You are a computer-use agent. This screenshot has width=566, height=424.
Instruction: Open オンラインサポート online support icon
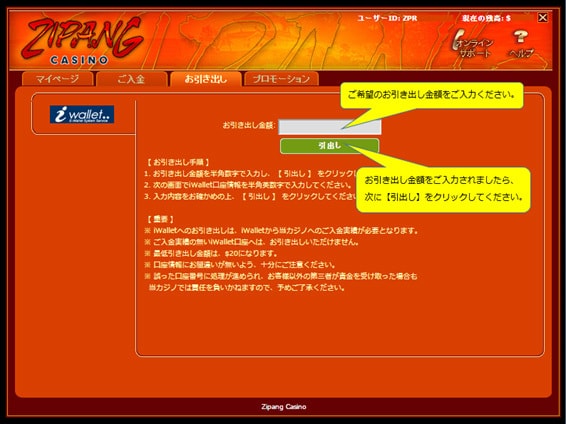pos(473,44)
